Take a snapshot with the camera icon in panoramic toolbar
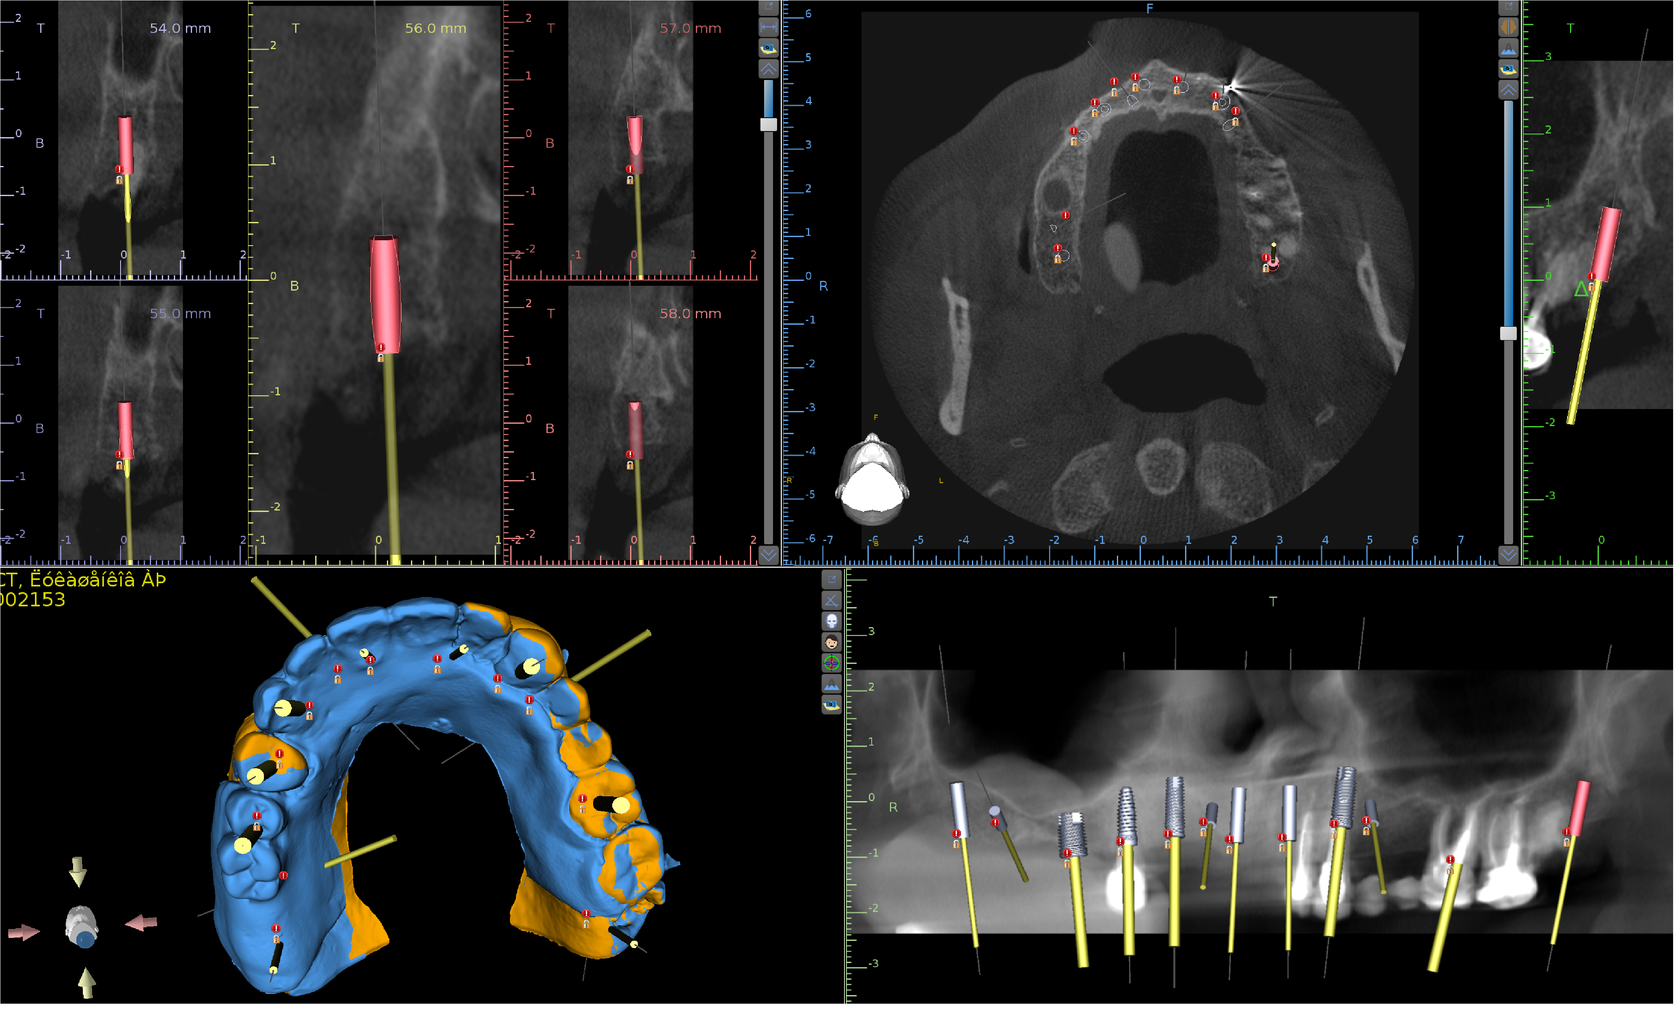1680x1013 pixels. [832, 703]
